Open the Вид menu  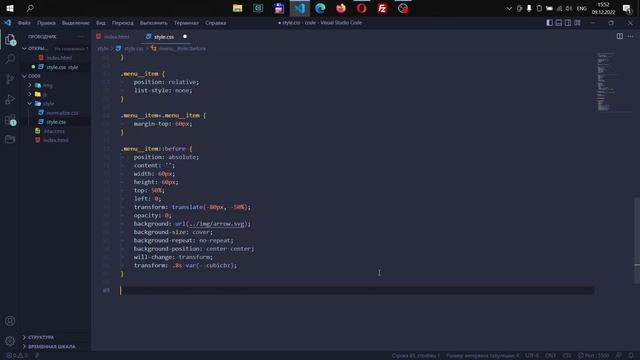click(x=101, y=23)
